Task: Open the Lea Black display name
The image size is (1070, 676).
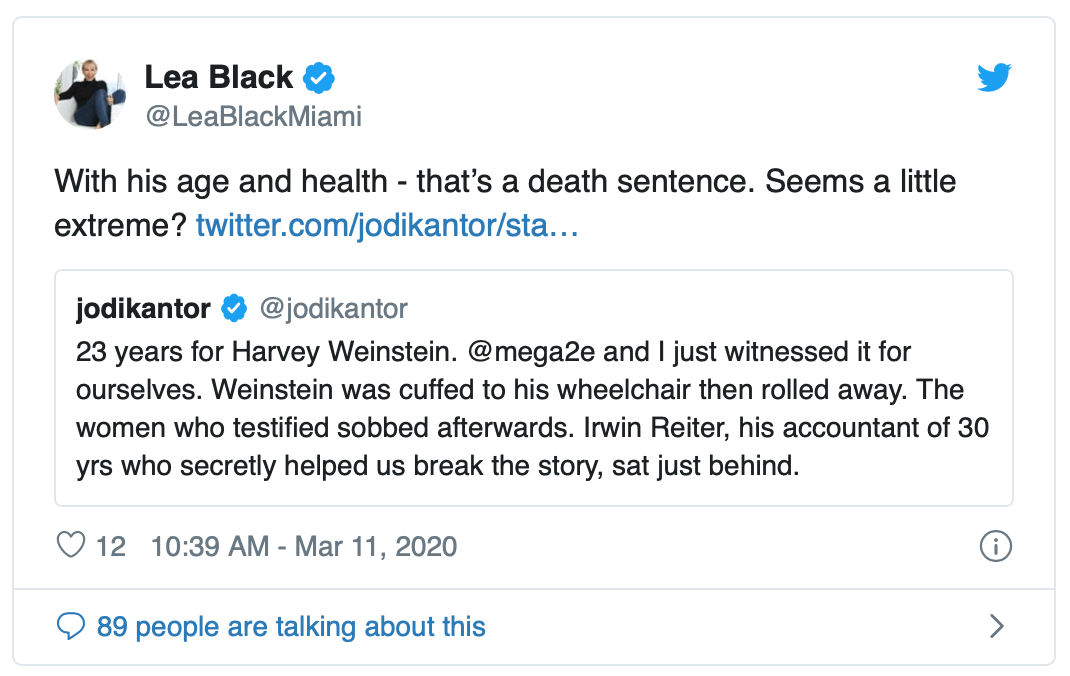Action: pos(219,77)
